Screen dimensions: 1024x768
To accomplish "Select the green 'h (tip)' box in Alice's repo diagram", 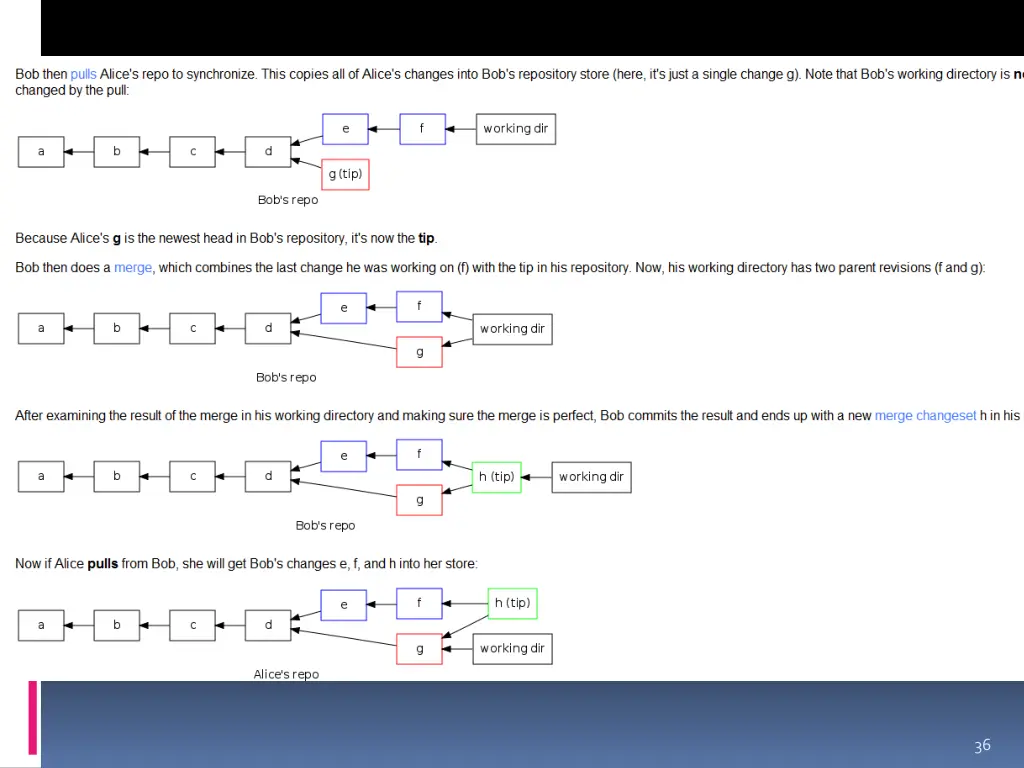I will pos(513,603).
